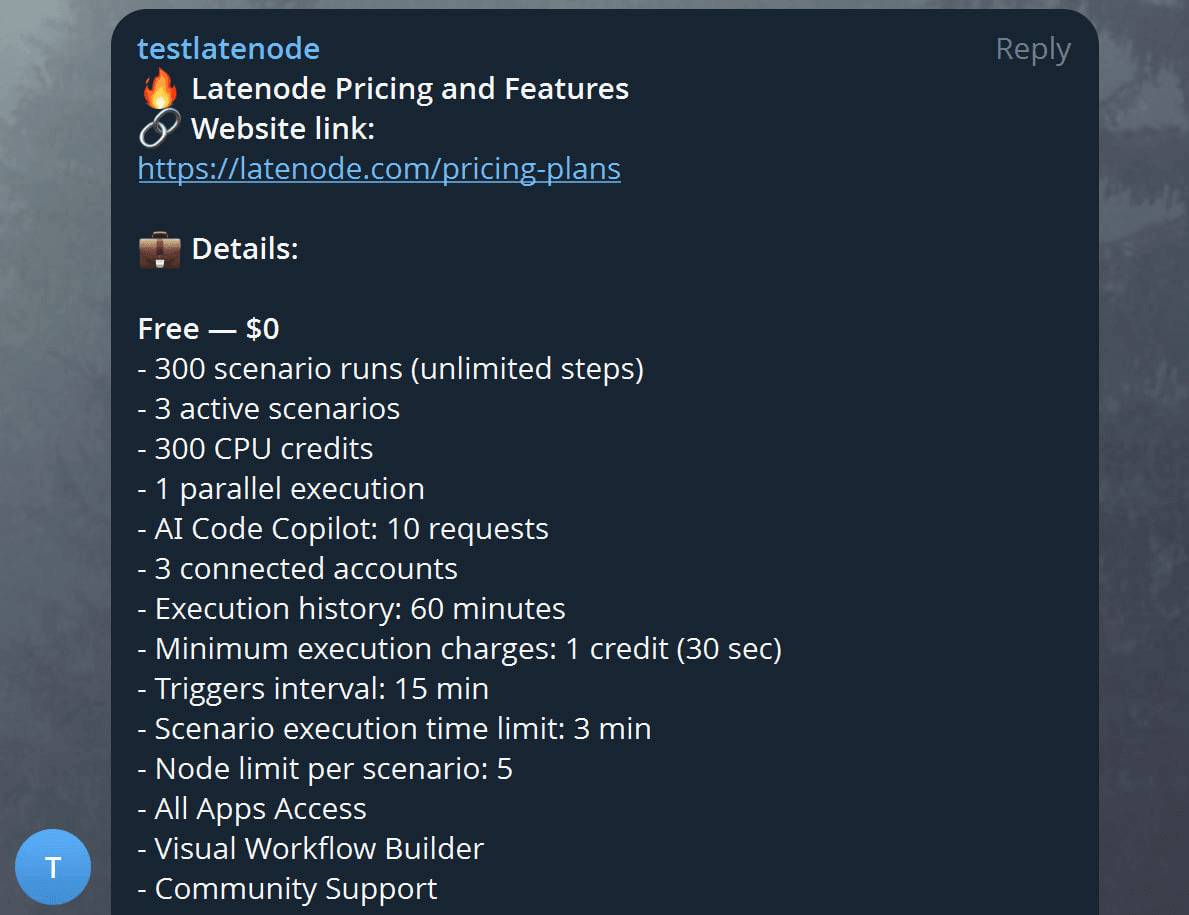Click the 'Details:' heading text
This screenshot has height=915, width=1189.
tap(245, 249)
